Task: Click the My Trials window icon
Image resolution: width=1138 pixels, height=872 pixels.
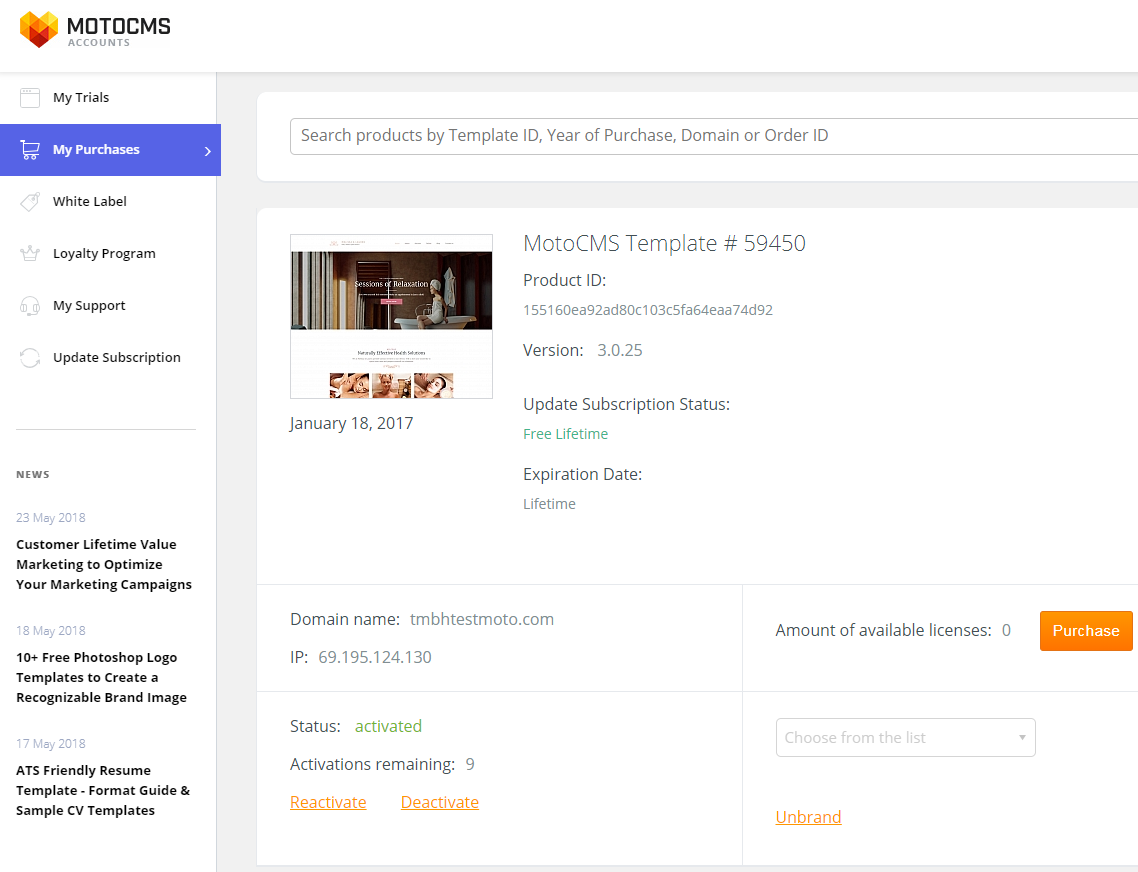Action: click(x=30, y=97)
